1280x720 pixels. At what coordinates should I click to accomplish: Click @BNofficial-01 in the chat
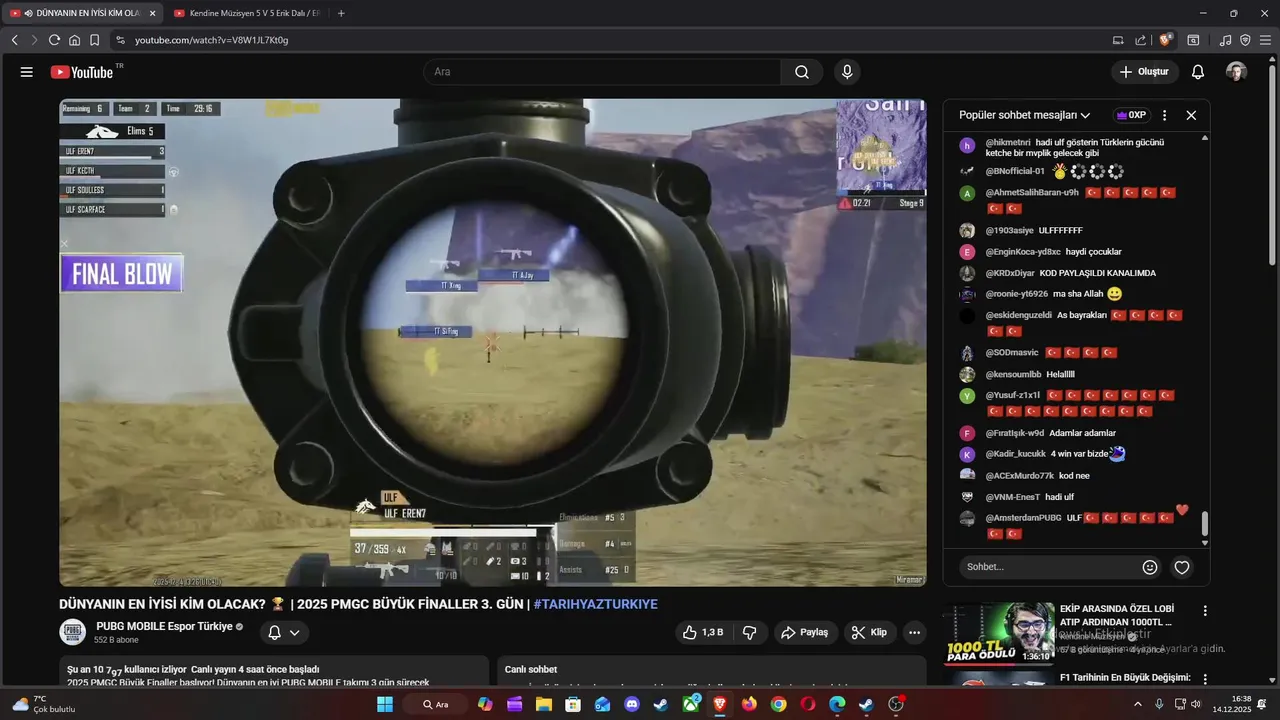pos(1015,171)
